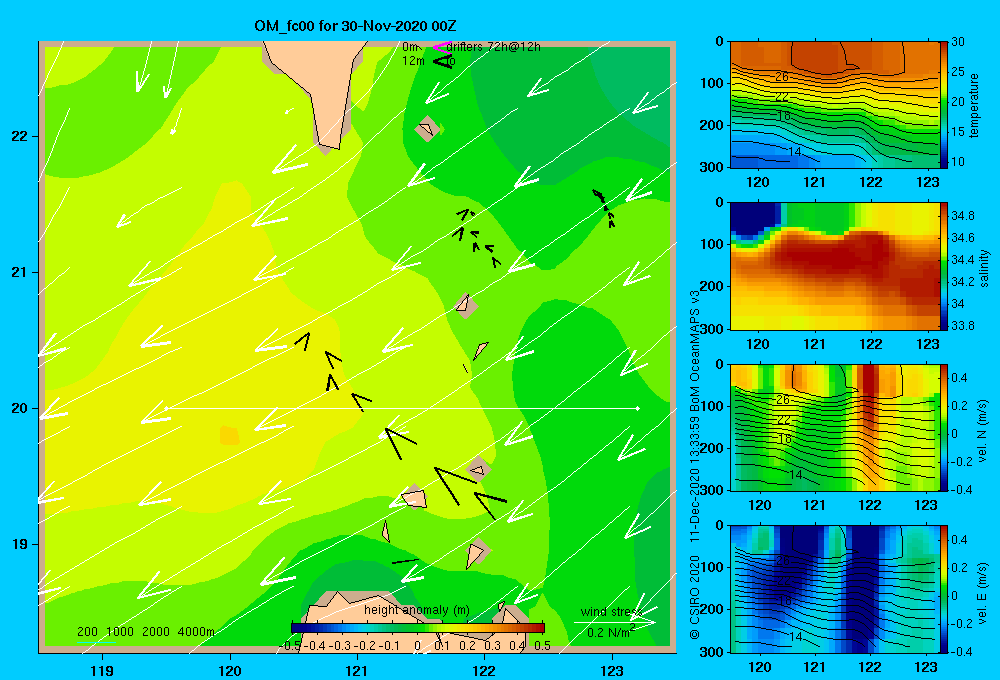Click the title OM_fc00 for 30-Nov-2020 00Z
This screenshot has height=680, width=1000.
tap(355, 26)
